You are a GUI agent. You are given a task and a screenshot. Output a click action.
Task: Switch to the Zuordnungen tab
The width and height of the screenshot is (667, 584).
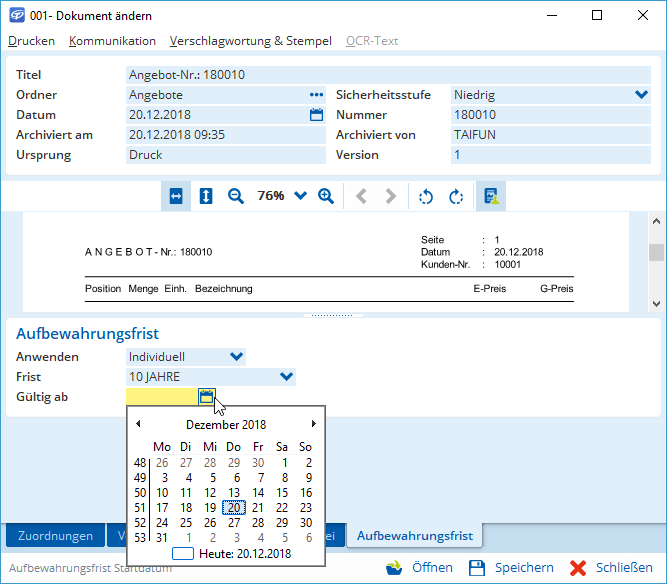tap(55, 536)
